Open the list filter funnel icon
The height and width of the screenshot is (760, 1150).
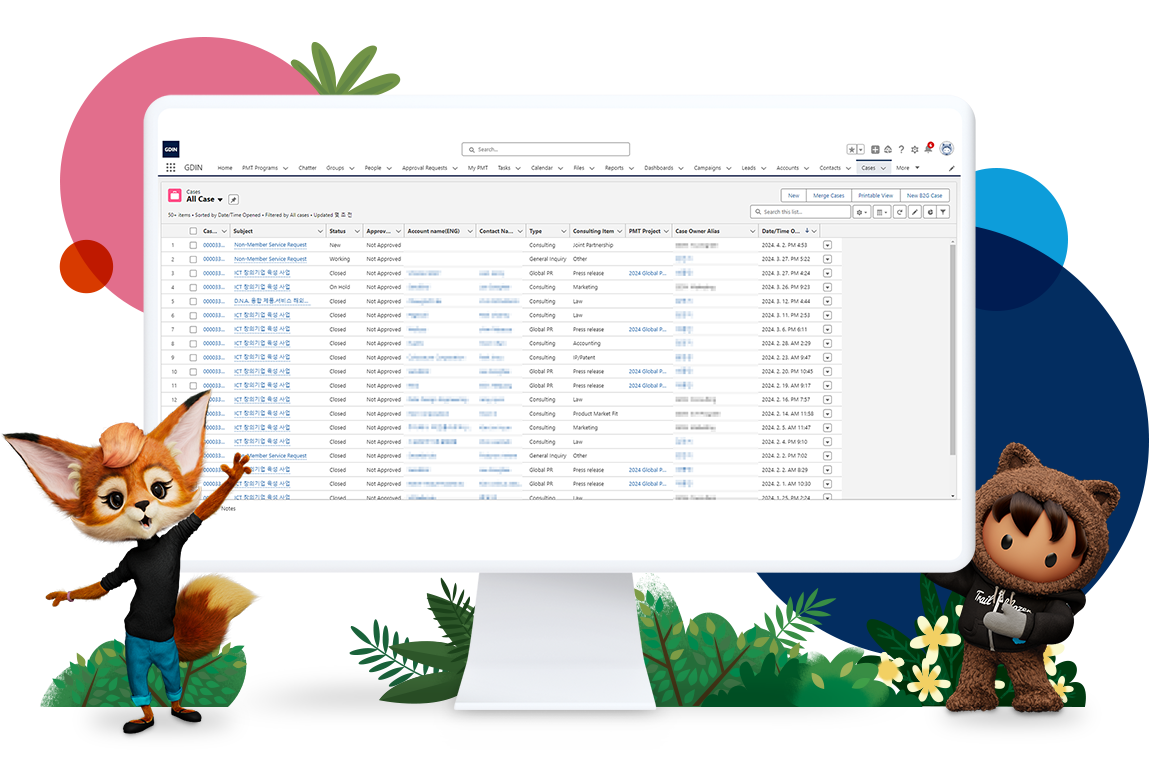tap(944, 212)
